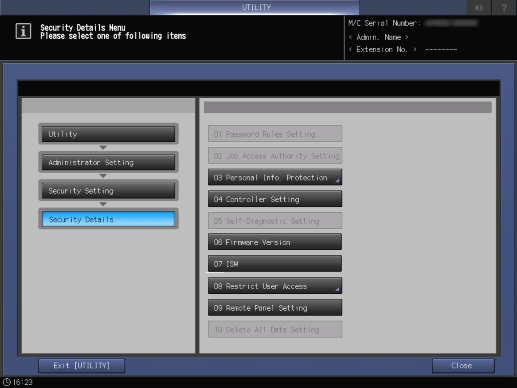
Task: Select the highlighted Security Details item
Action: pos(108,219)
